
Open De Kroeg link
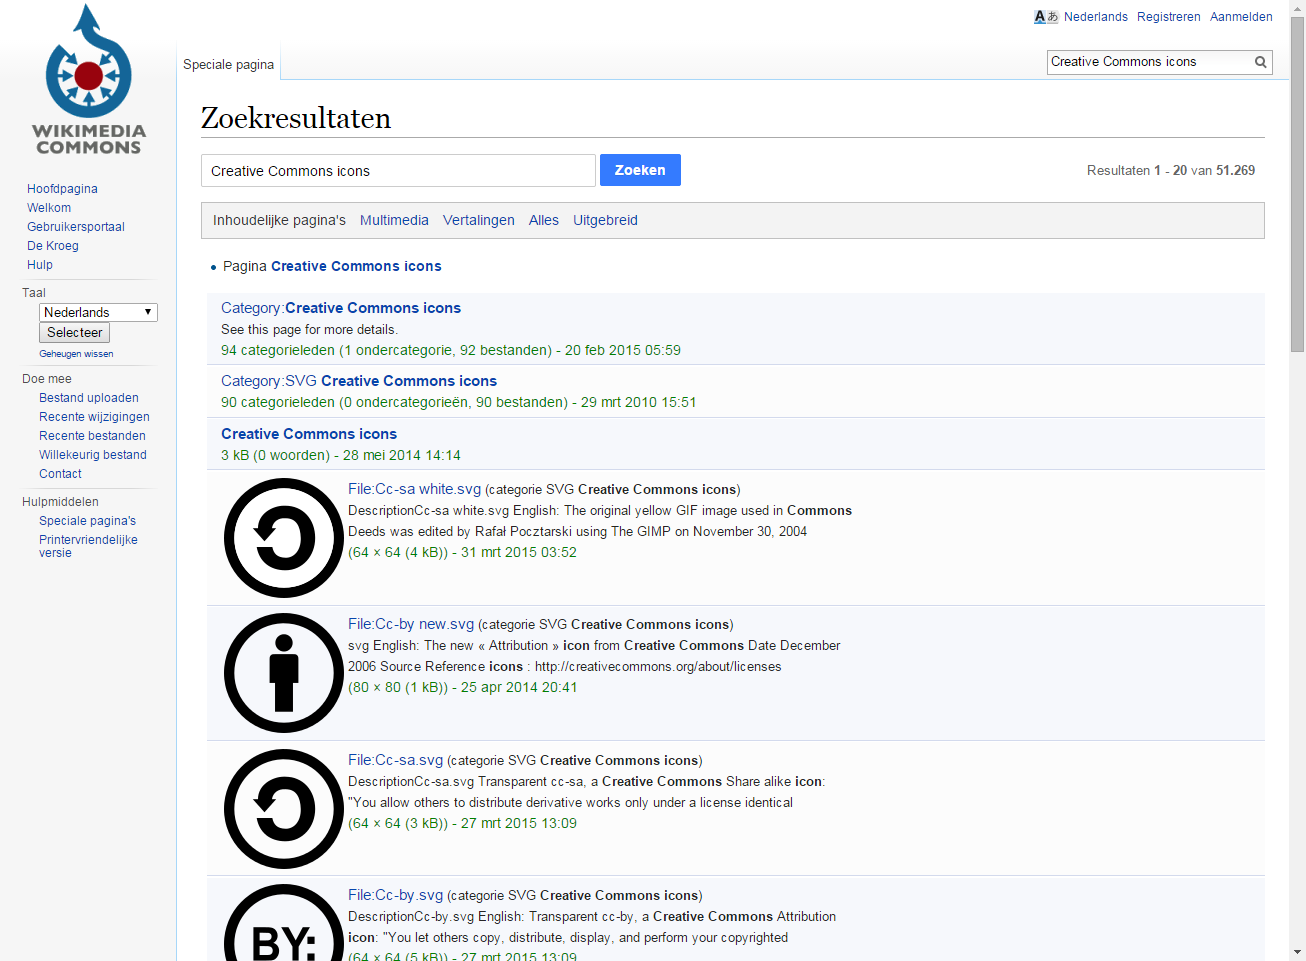tap(53, 246)
